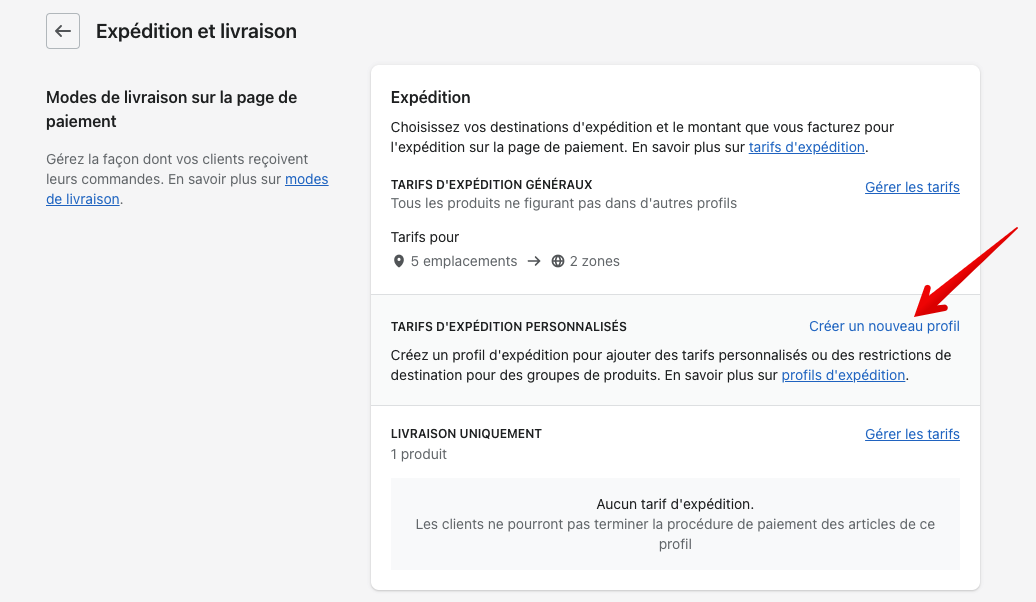Open the "tarifs d'expédition" help link
Viewport: 1036px width, 602px height.
(806, 147)
